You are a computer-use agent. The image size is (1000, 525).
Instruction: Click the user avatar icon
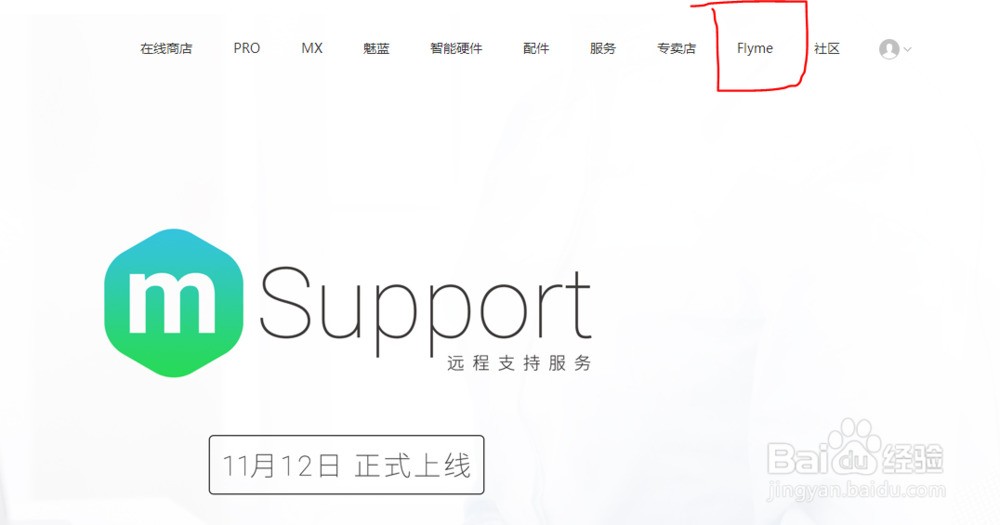click(889, 49)
